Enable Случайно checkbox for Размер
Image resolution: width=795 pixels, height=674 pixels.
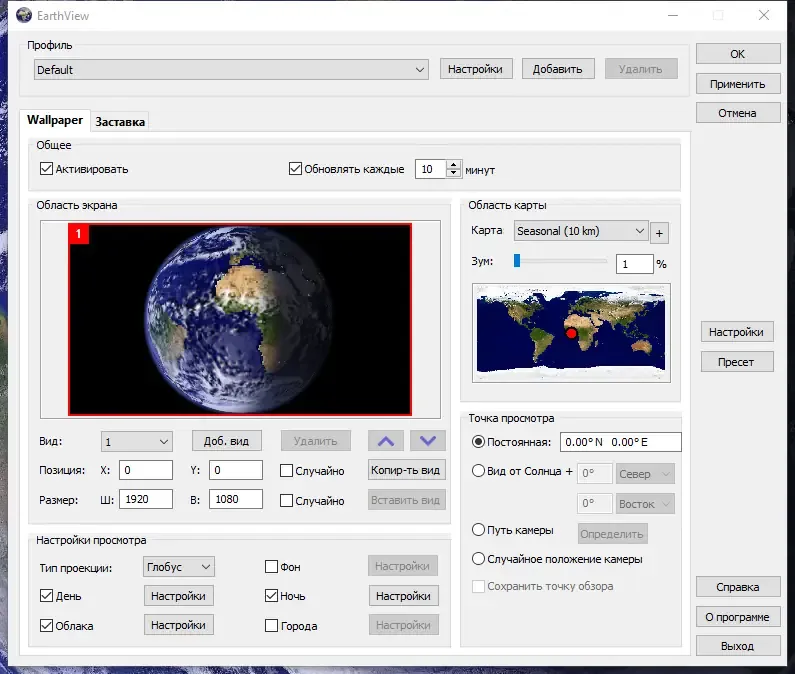point(286,501)
